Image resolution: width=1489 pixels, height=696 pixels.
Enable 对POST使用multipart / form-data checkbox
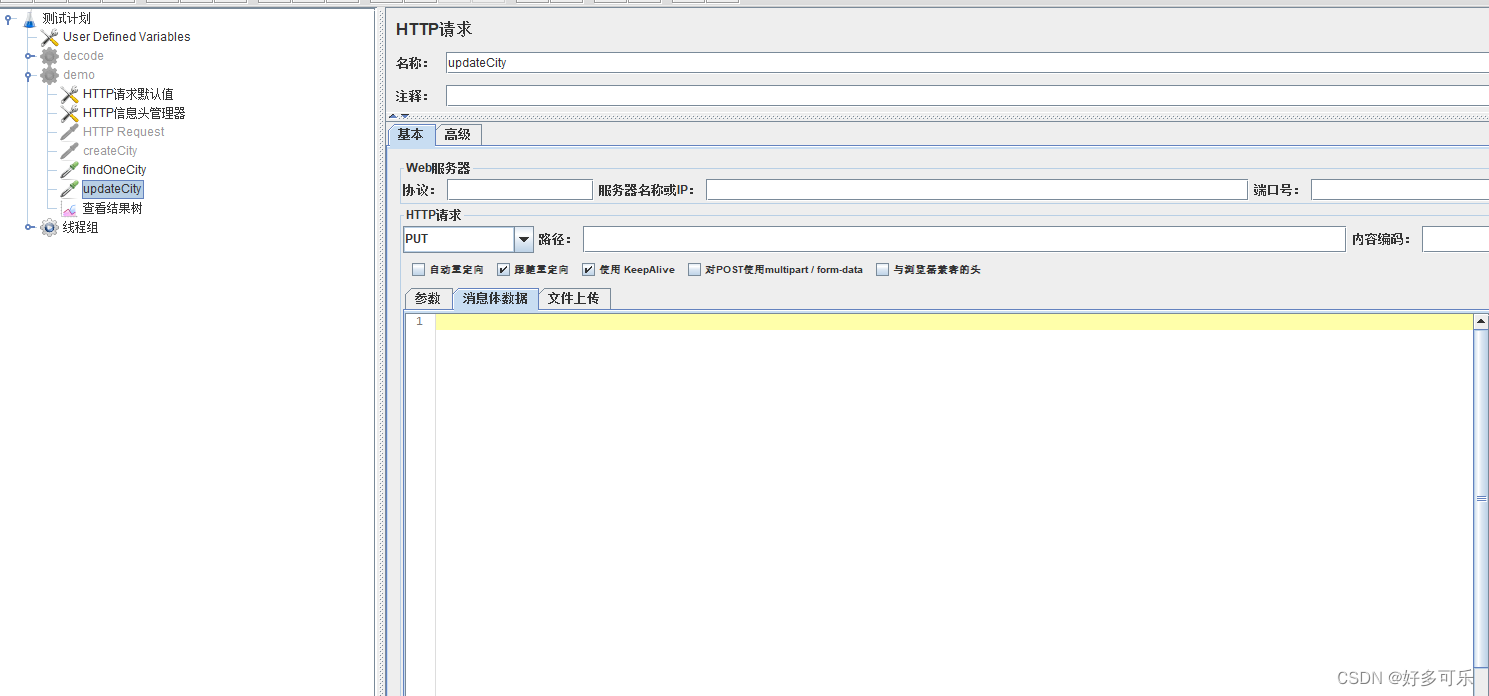(x=694, y=270)
